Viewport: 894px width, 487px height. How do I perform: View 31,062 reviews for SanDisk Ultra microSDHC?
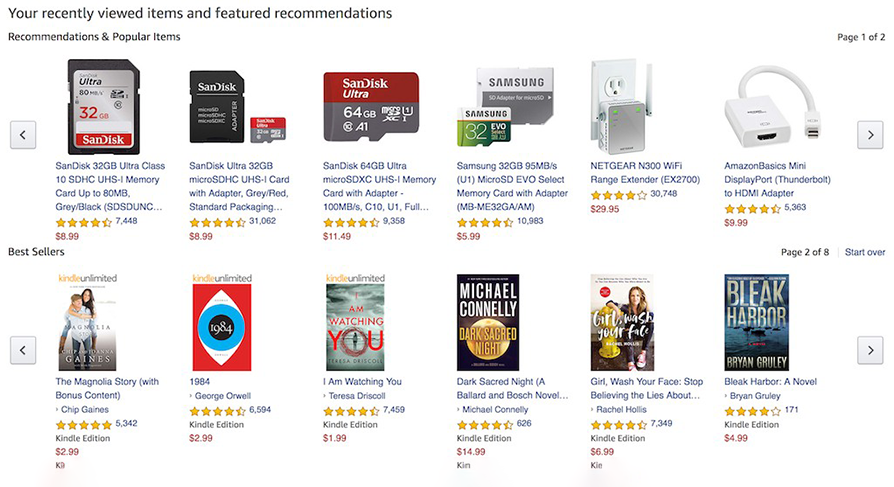tap(262, 221)
